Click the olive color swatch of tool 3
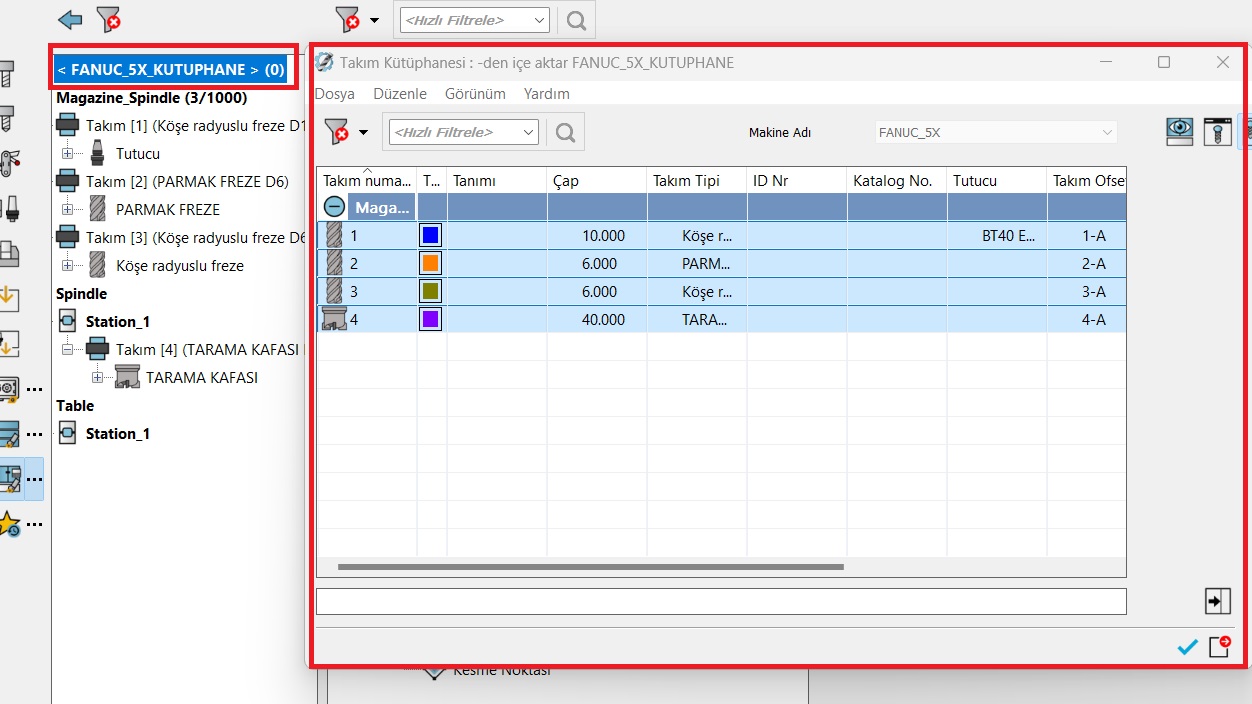 click(431, 291)
